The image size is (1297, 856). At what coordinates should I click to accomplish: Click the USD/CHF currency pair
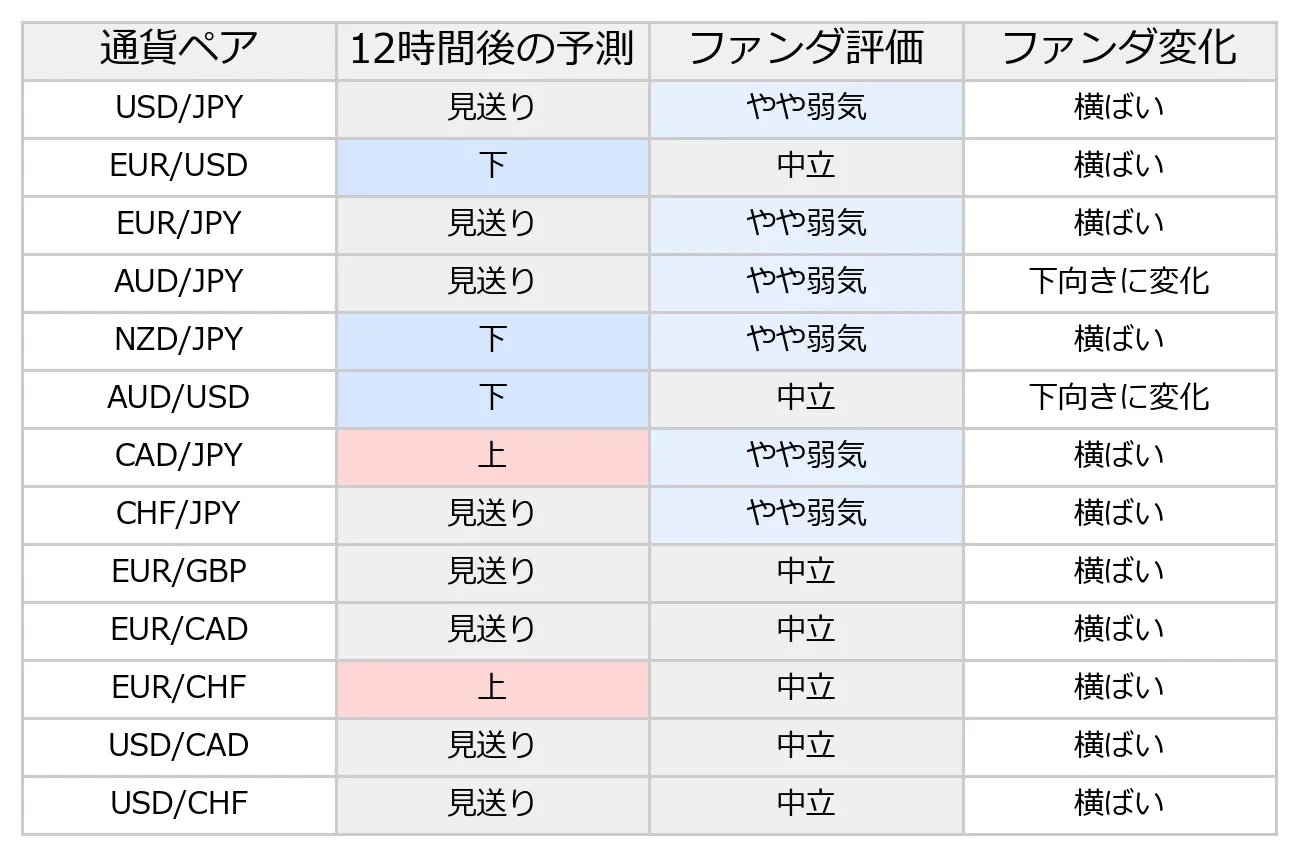coord(179,804)
